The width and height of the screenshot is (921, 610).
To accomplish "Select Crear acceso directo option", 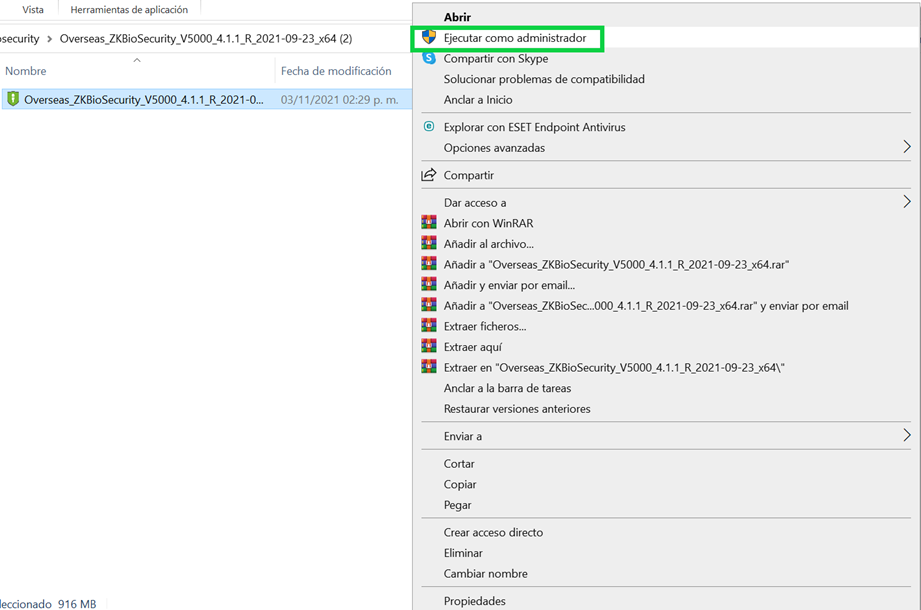I will (493, 533).
